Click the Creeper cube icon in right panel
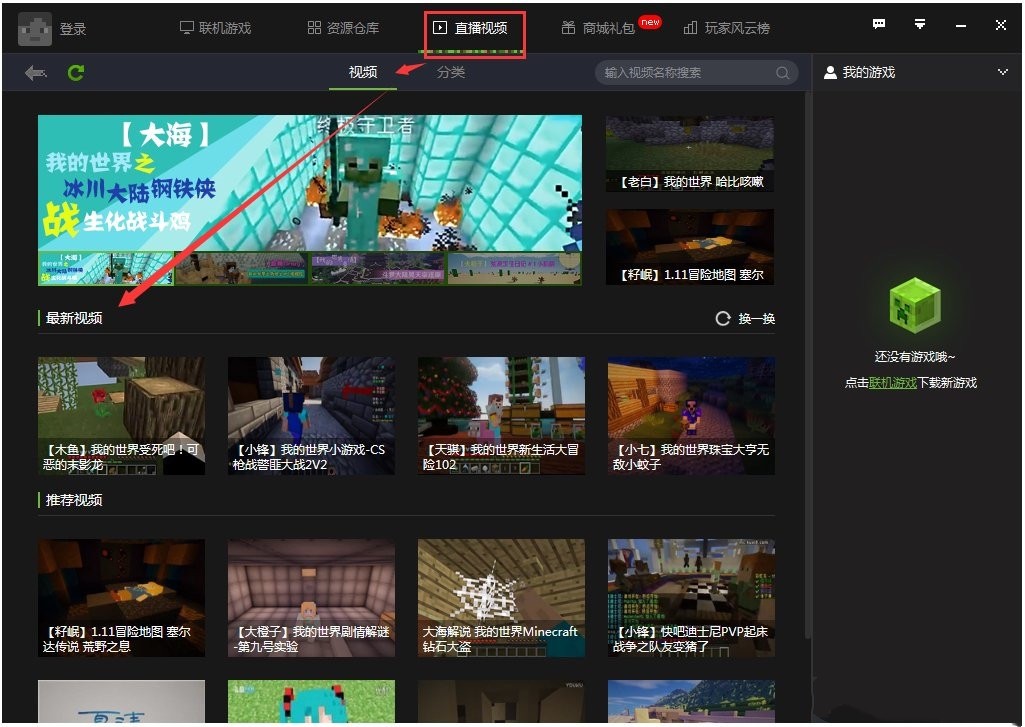Viewport: 1025px width, 727px height. tap(916, 306)
